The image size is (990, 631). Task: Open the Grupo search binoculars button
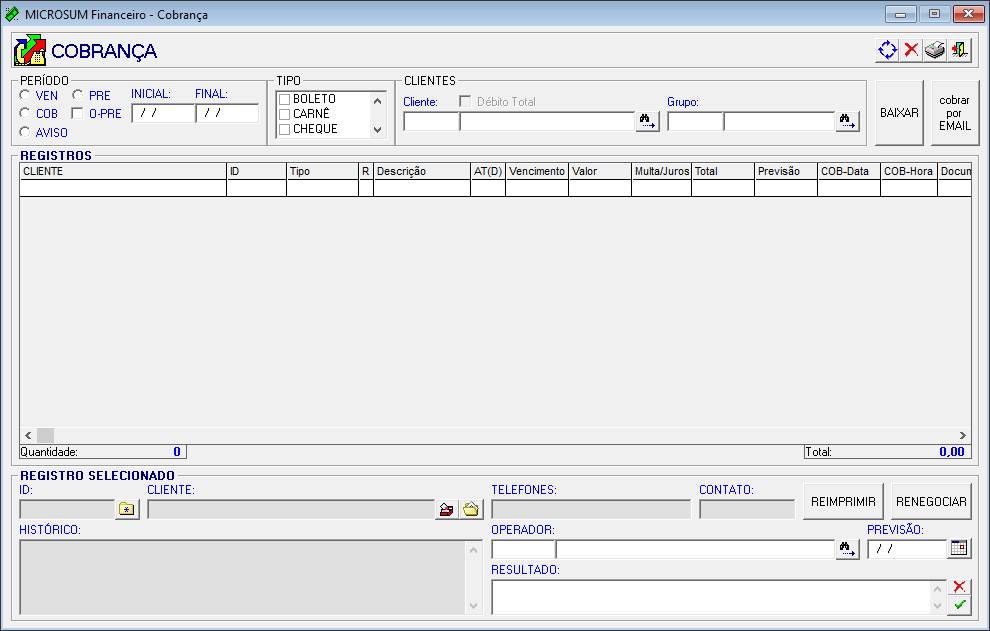[847, 121]
